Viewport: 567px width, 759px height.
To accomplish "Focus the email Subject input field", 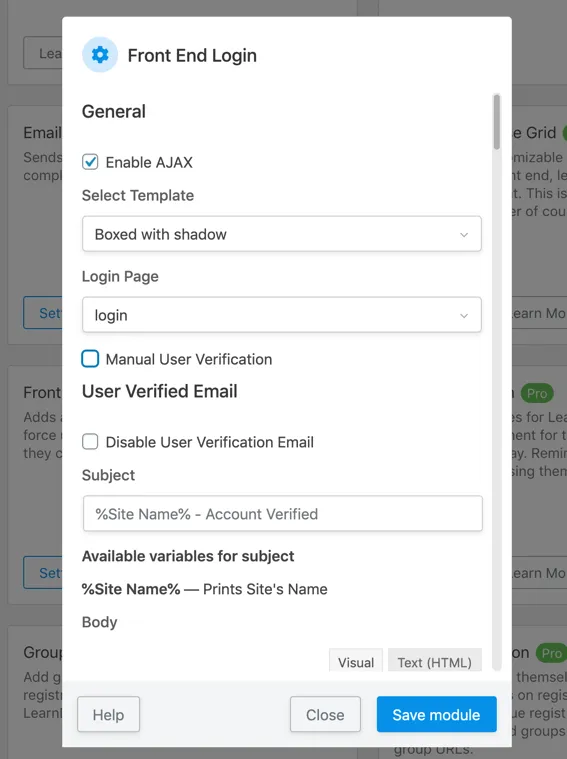I will tap(282, 514).
